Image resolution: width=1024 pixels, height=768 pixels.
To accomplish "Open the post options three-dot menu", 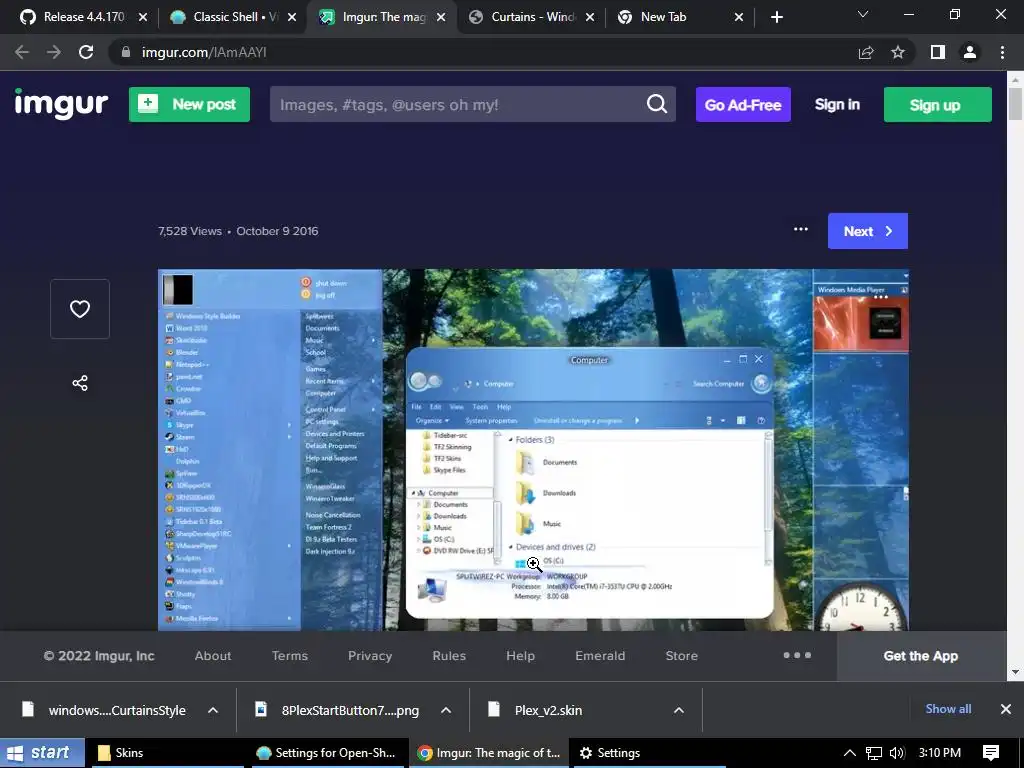I will pyautogui.click(x=801, y=229).
